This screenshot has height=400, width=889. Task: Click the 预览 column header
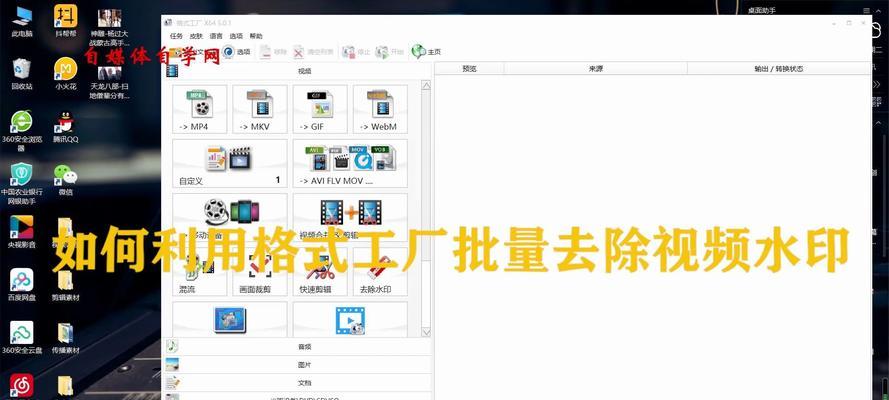point(469,69)
